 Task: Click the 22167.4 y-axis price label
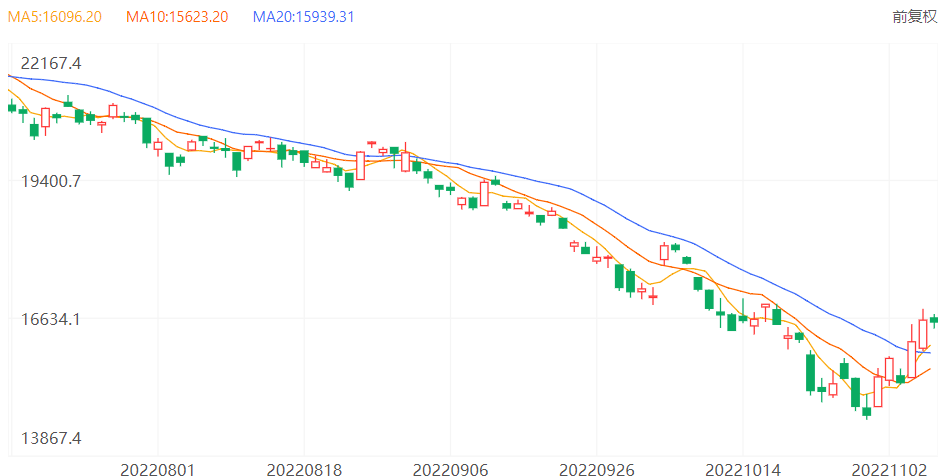coord(51,63)
